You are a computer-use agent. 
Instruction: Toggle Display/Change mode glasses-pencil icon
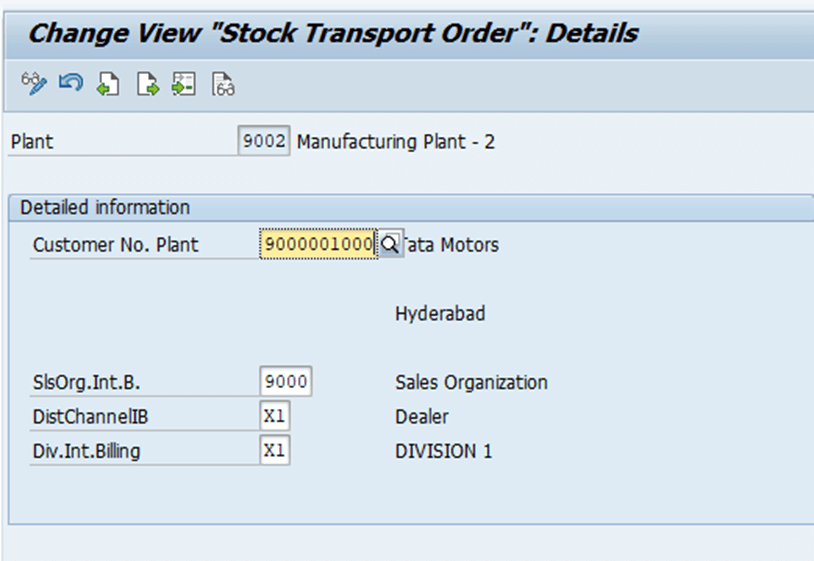click(x=34, y=84)
